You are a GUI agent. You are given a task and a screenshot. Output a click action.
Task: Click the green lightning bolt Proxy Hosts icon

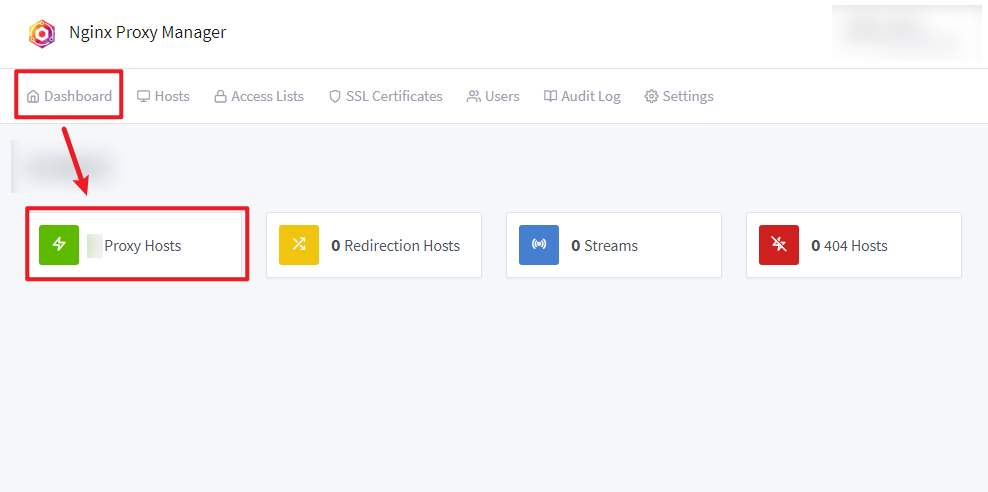click(x=59, y=245)
